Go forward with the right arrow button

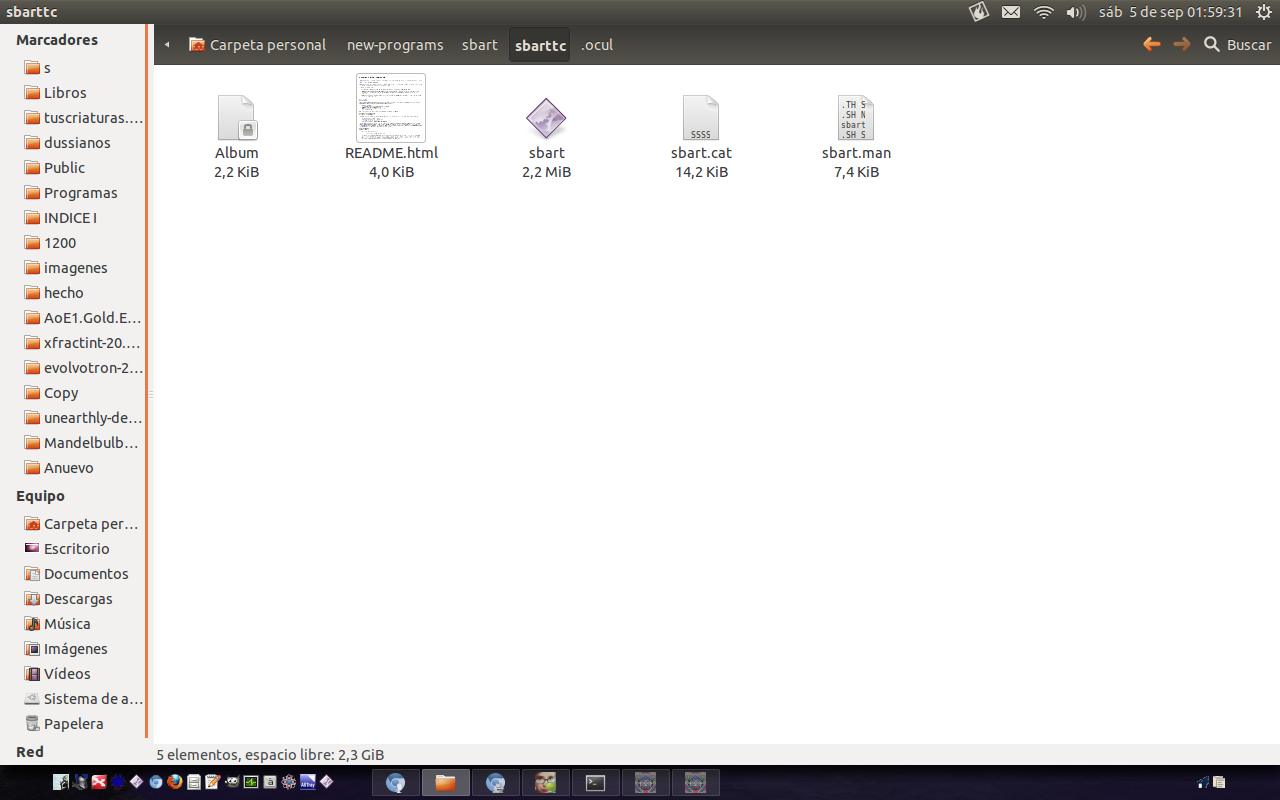[x=1182, y=44]
